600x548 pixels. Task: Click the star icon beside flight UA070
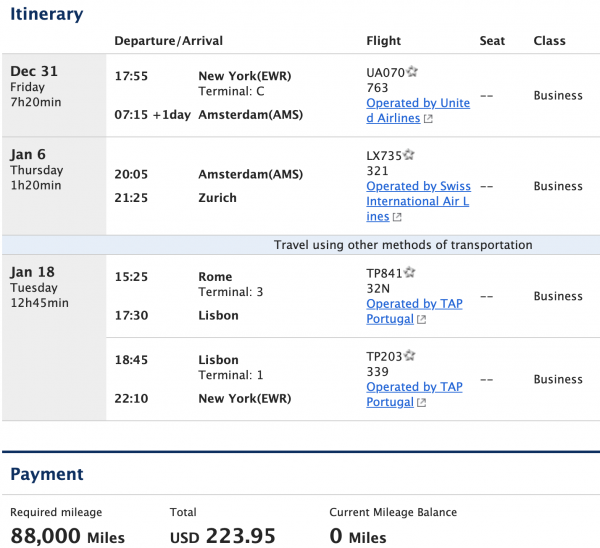click(411, 72)
